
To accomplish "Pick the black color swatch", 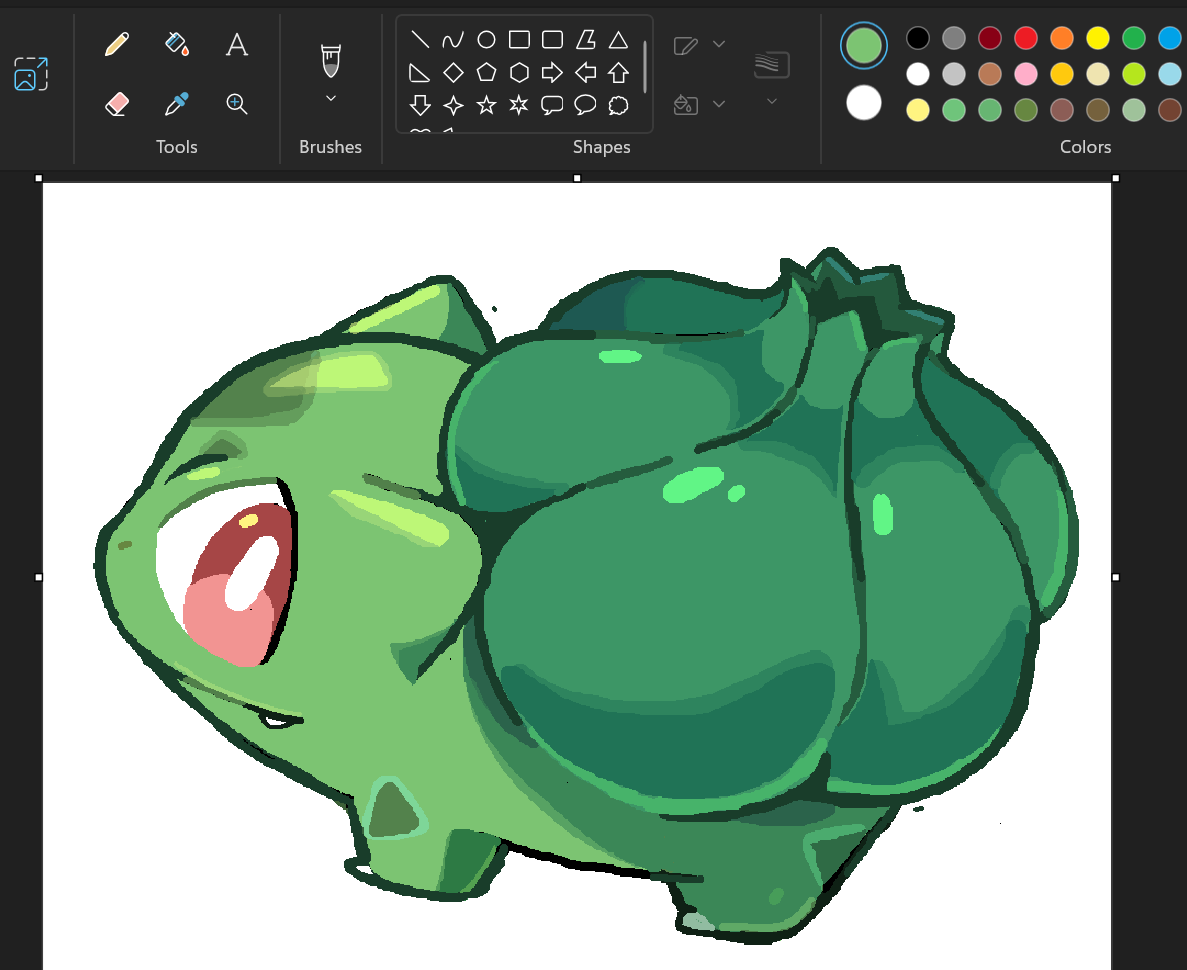I will coord(918,37).
